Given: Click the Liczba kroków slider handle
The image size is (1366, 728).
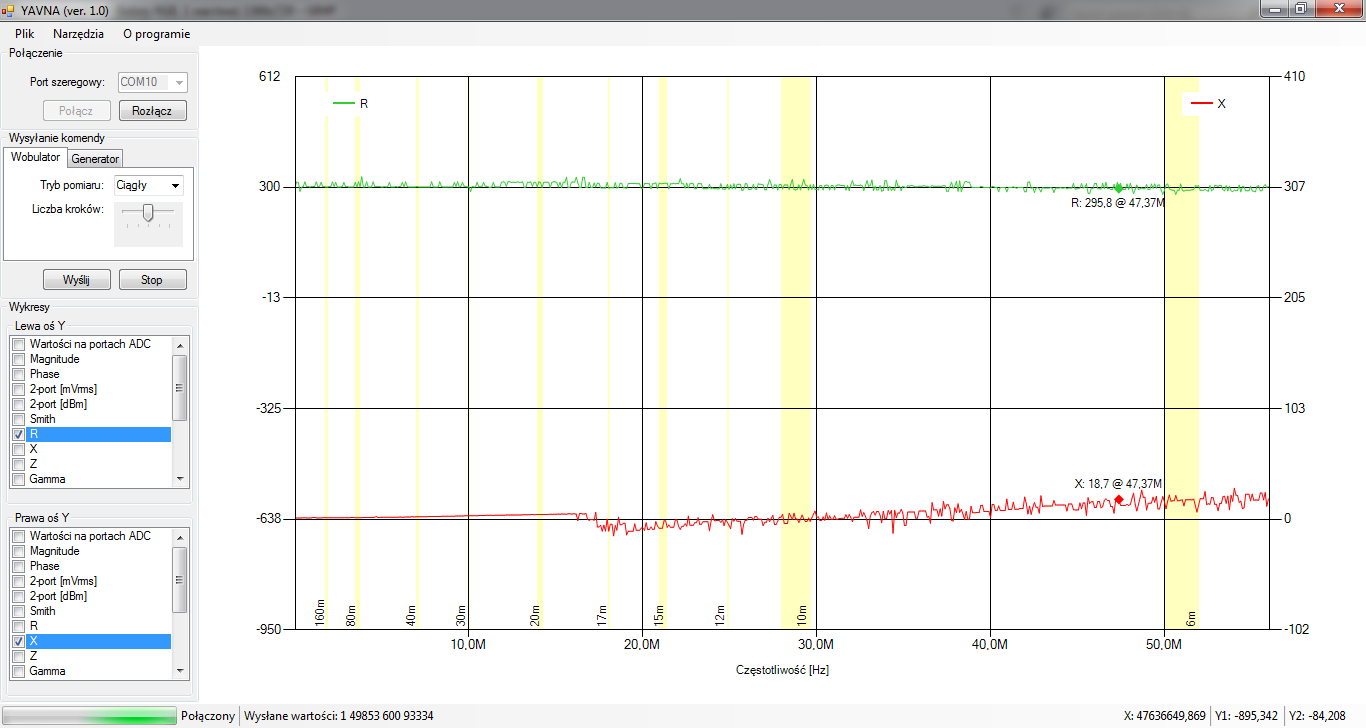Looking at the screenshot, I should [x=148, y=212].
